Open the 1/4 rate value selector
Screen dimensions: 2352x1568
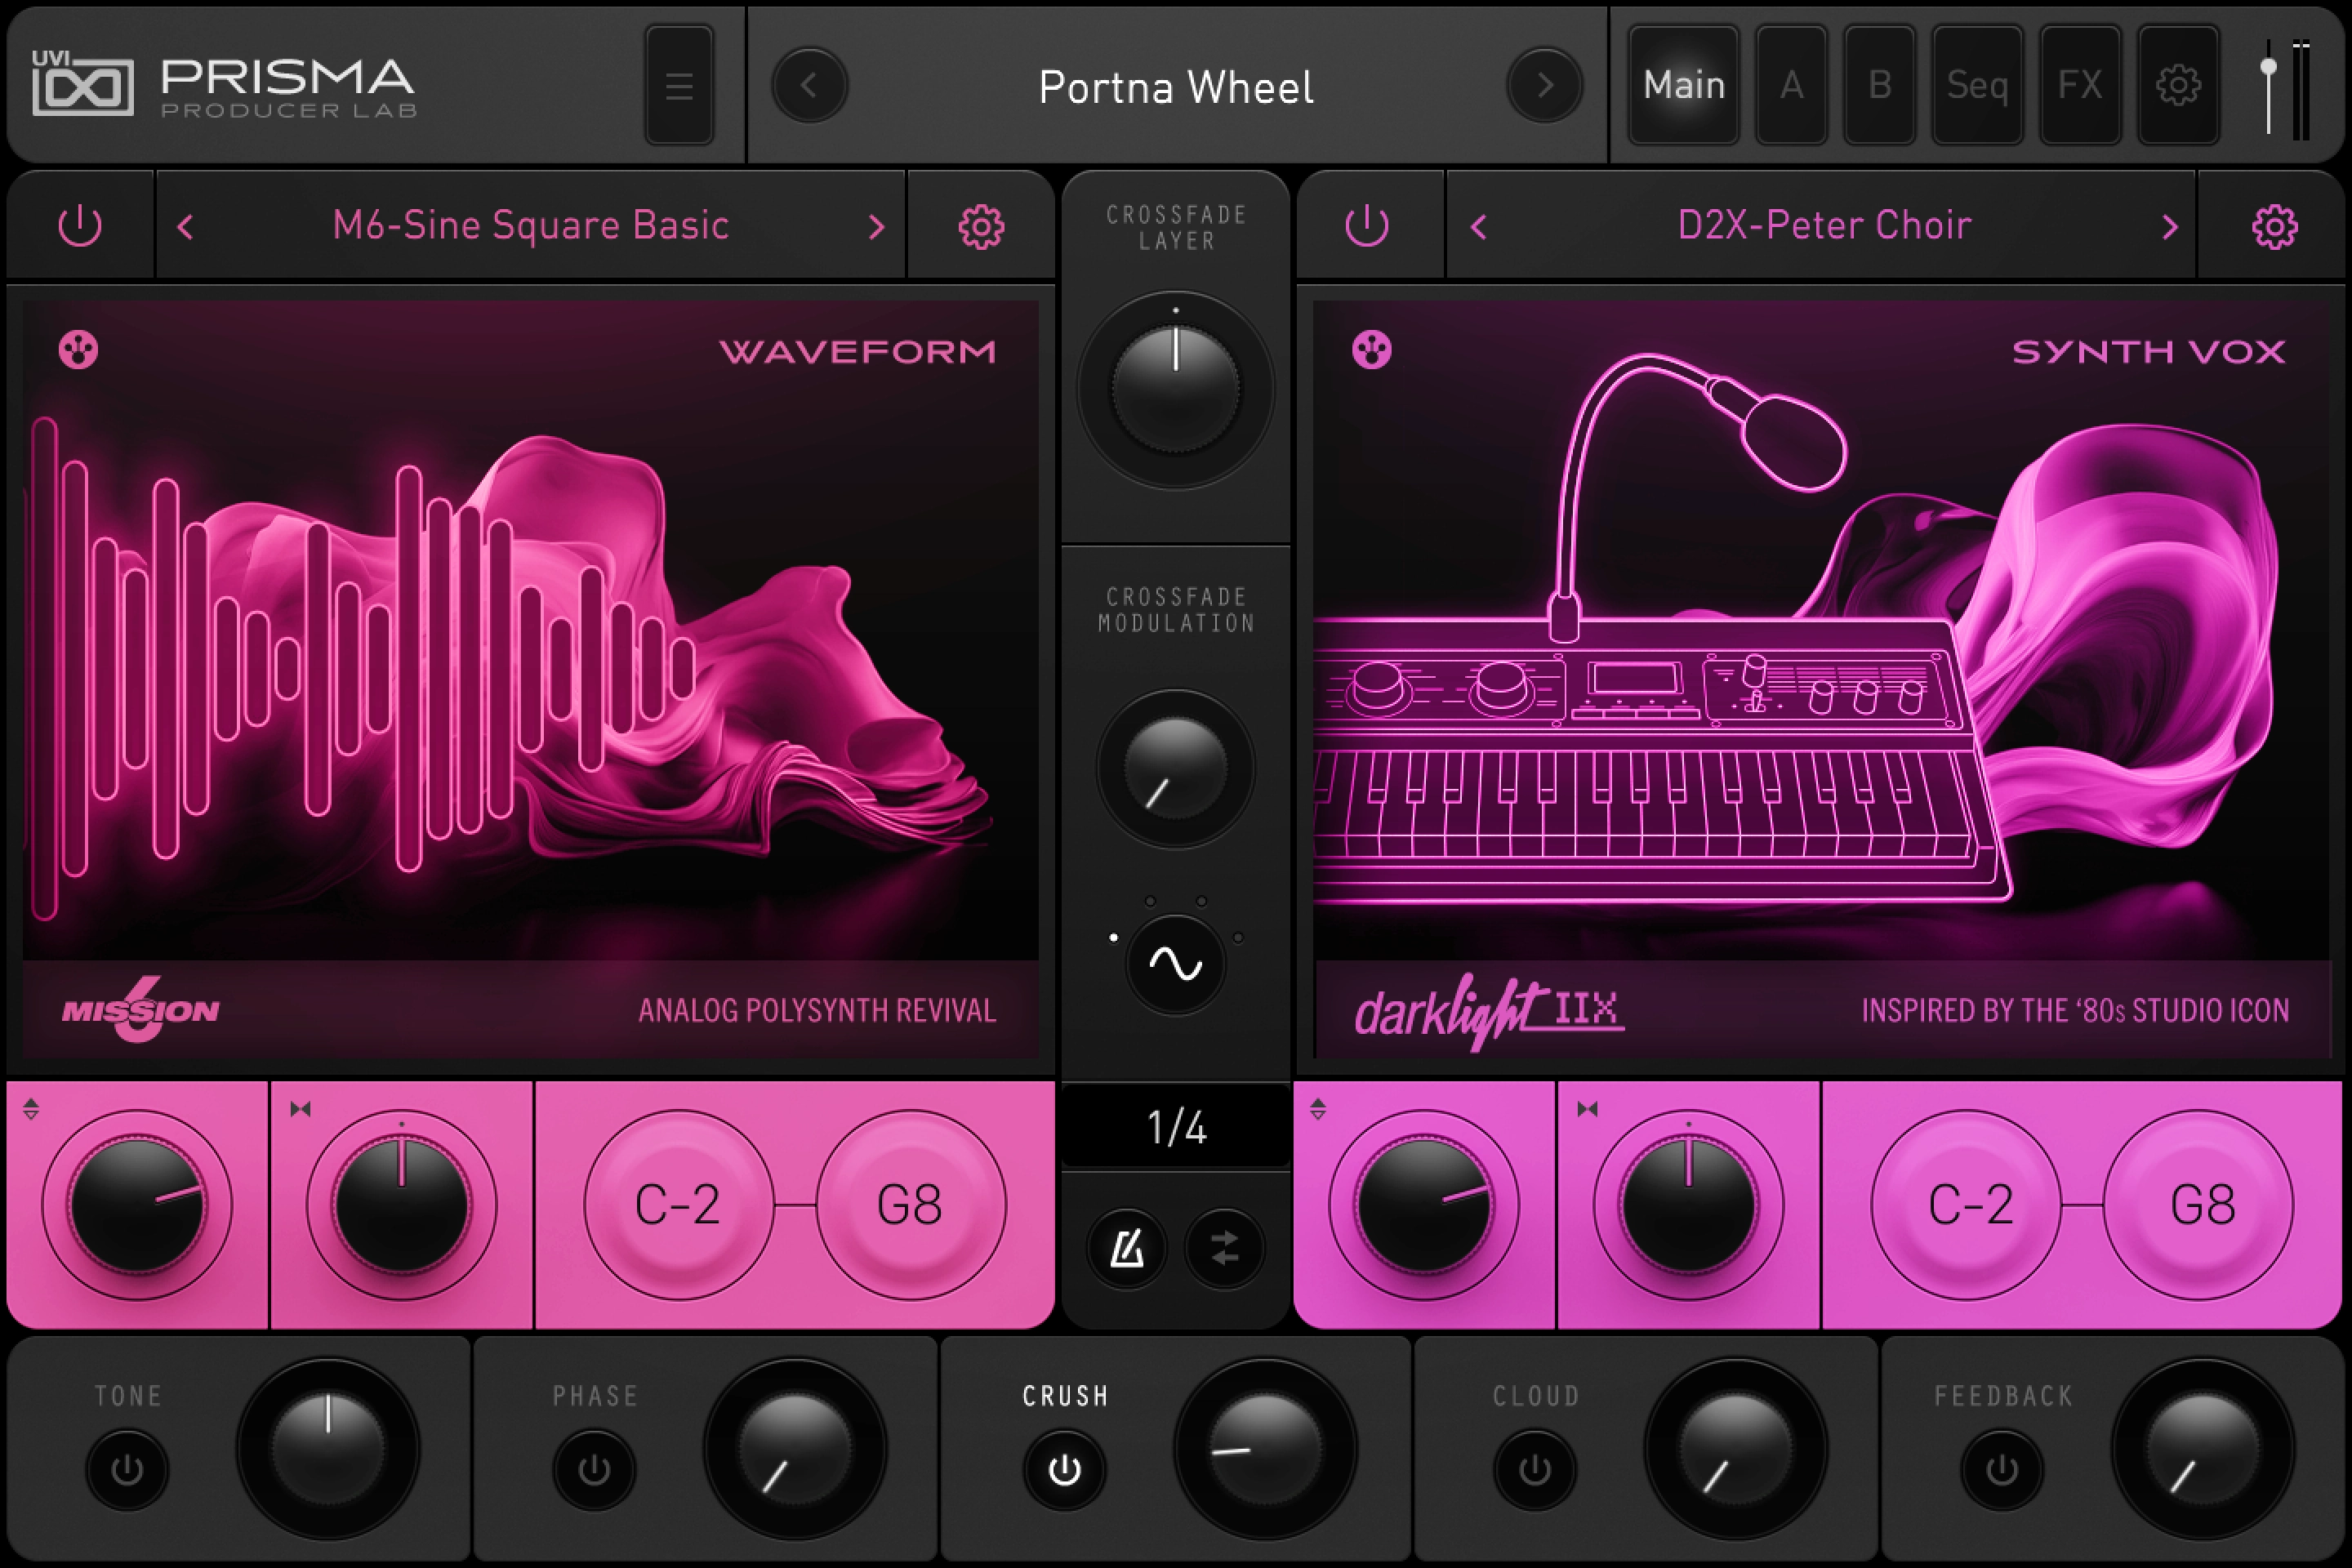tap(1176, 1127)
